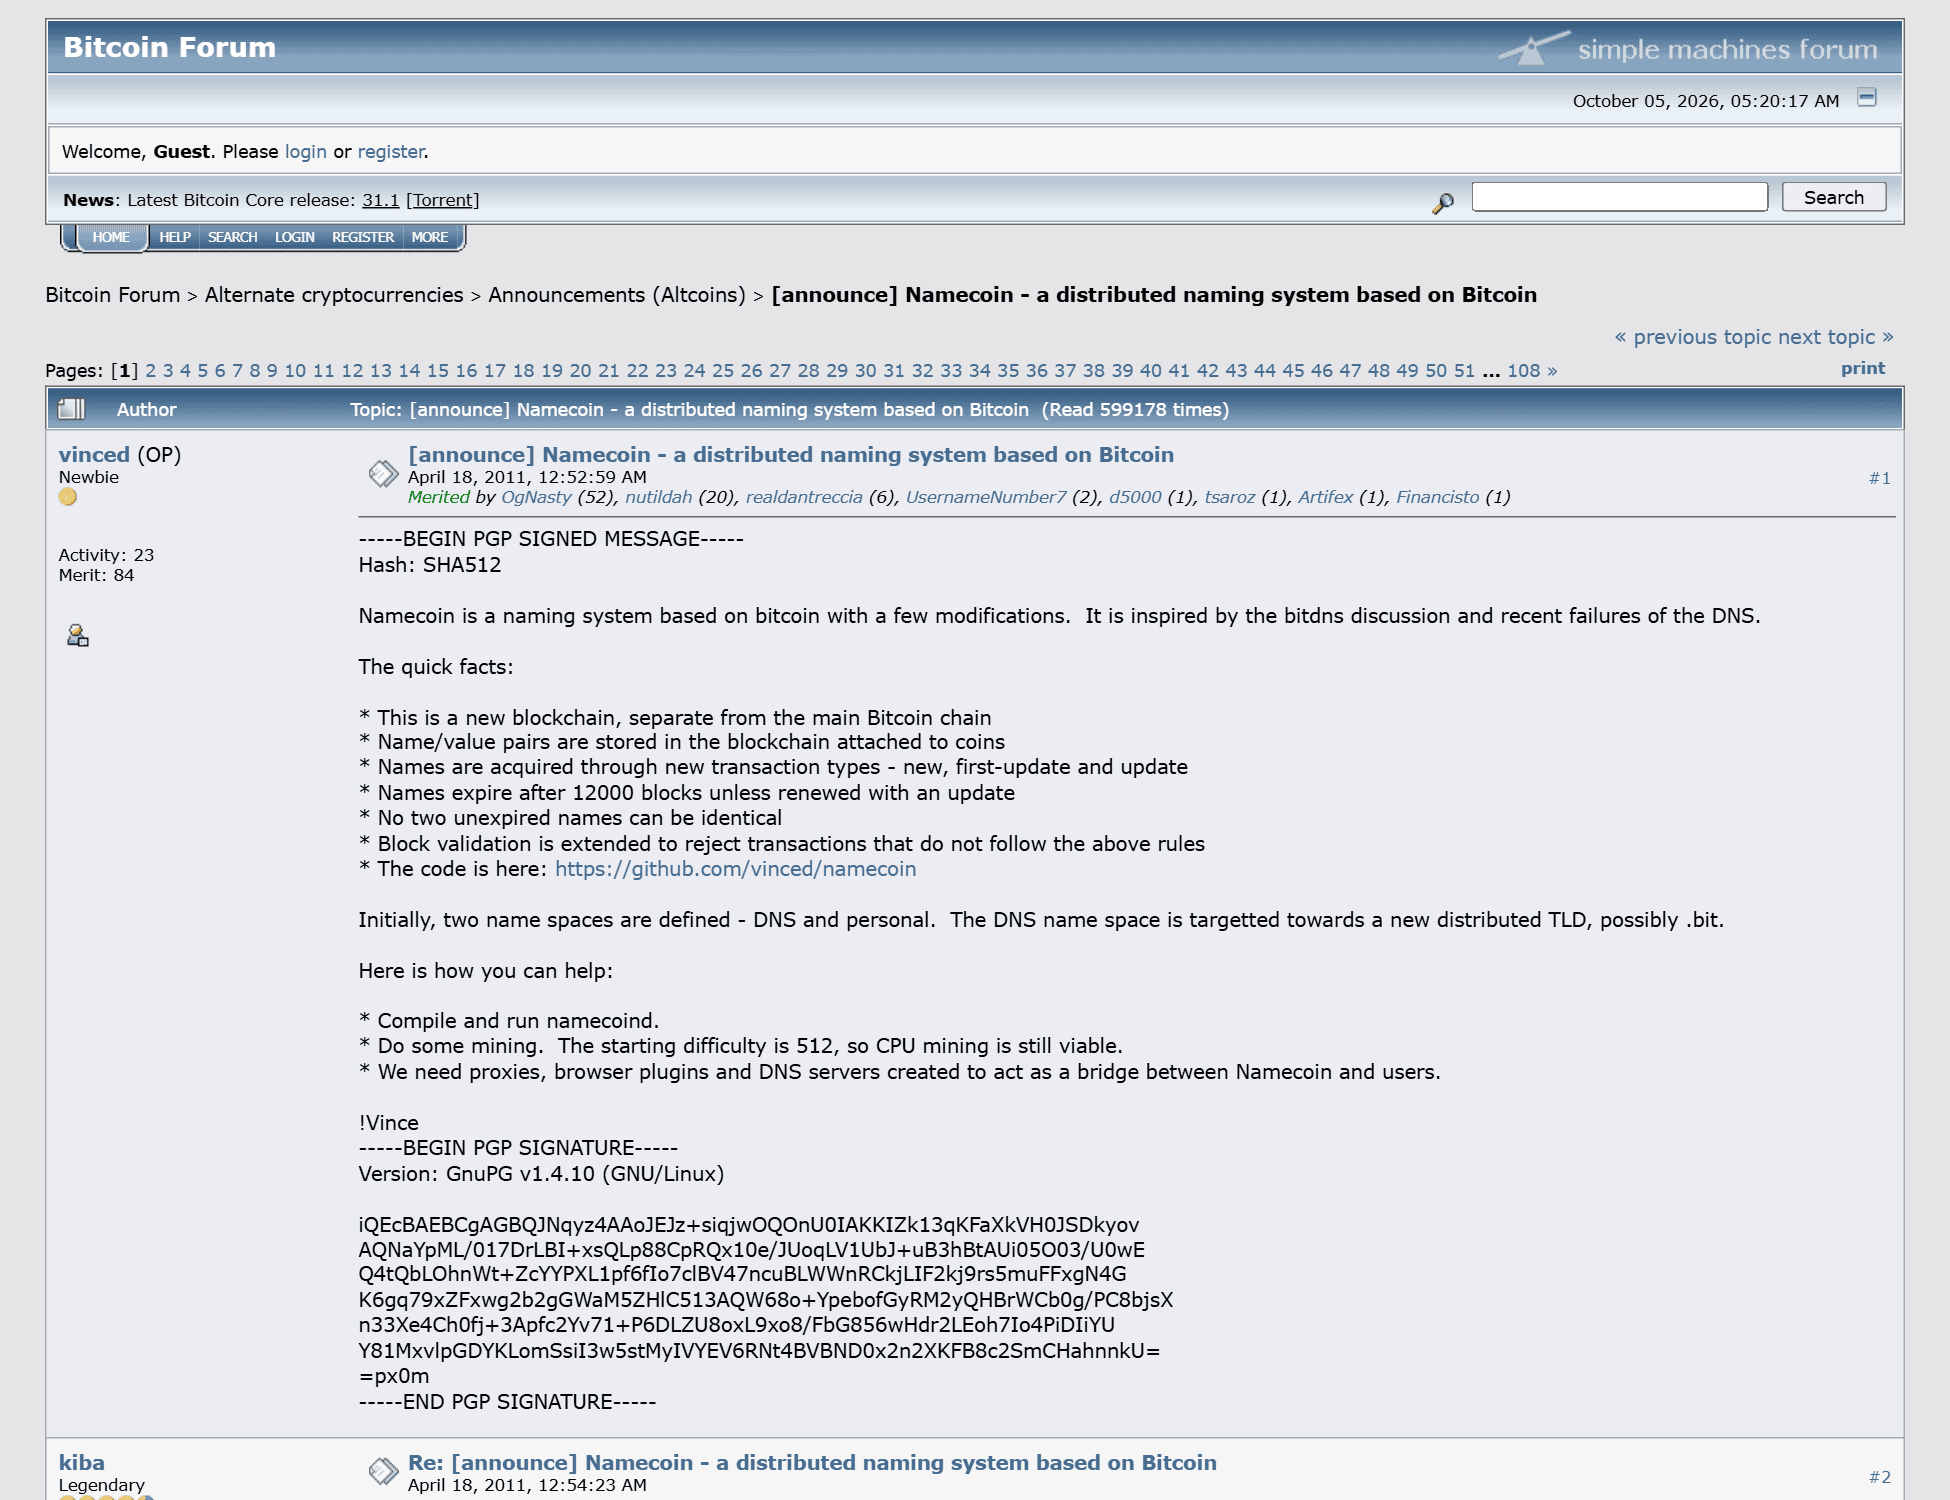1950x1500 pixels.
Task: Open vinced's user profile link
Action: pos(94,455)
